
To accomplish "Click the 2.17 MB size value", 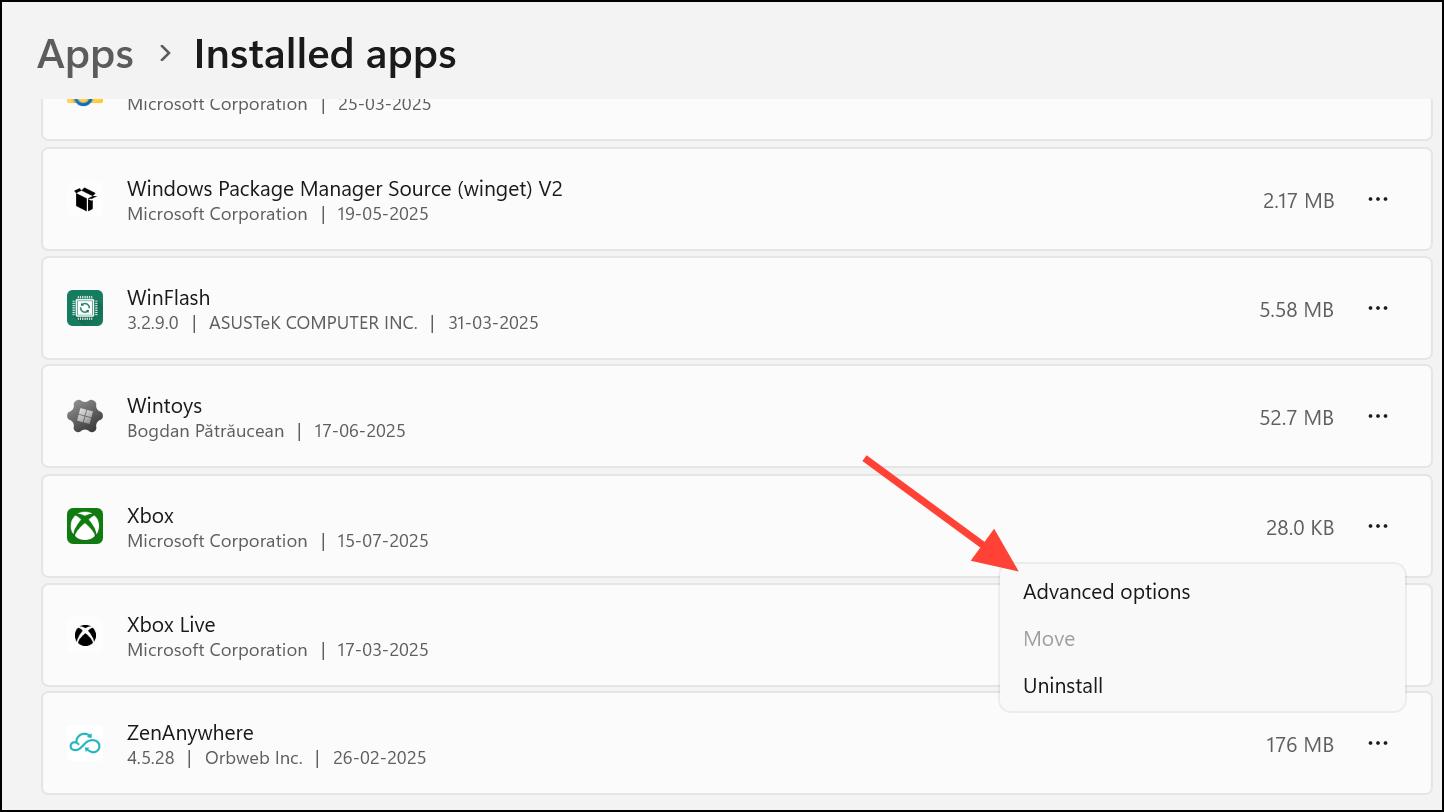I will click(1298, 201).
